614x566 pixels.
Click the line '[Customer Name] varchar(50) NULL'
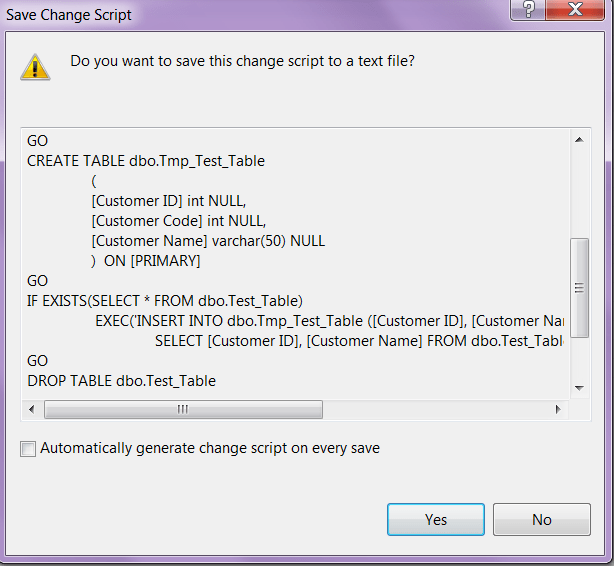pyautogui.click(x=208, y=241)
